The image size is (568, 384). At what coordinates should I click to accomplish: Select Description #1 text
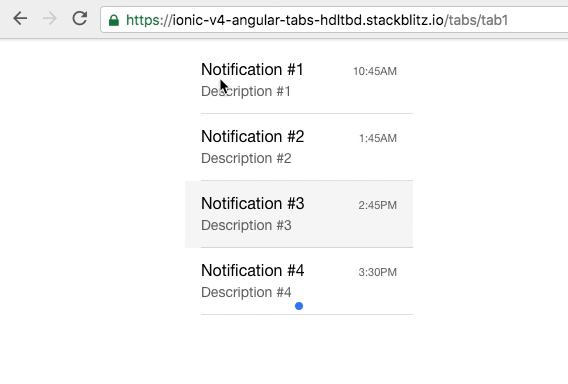(246, 91)
